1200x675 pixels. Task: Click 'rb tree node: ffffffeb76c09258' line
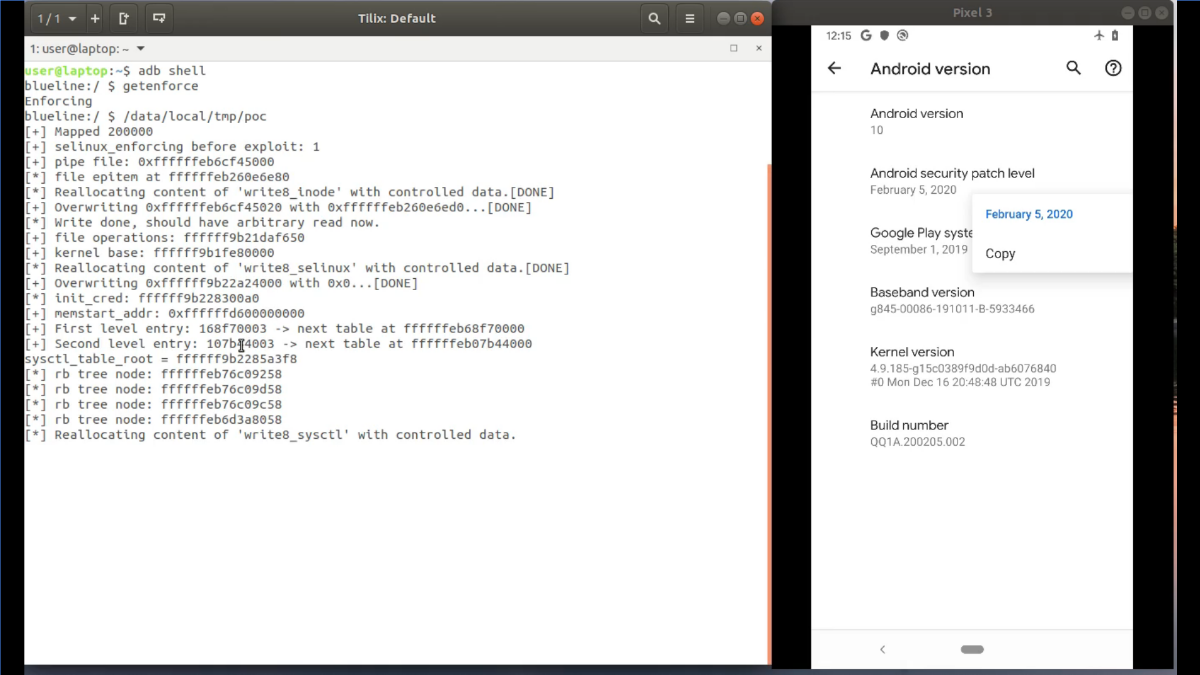tap(153, 374)
